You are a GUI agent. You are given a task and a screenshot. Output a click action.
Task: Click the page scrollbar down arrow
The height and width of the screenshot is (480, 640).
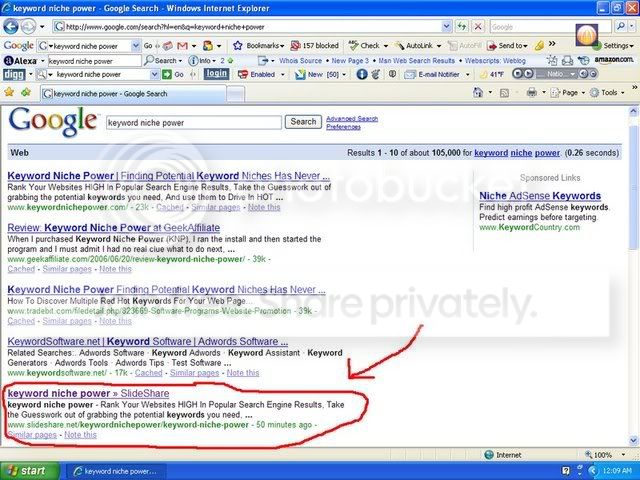[x=633, y=440]
